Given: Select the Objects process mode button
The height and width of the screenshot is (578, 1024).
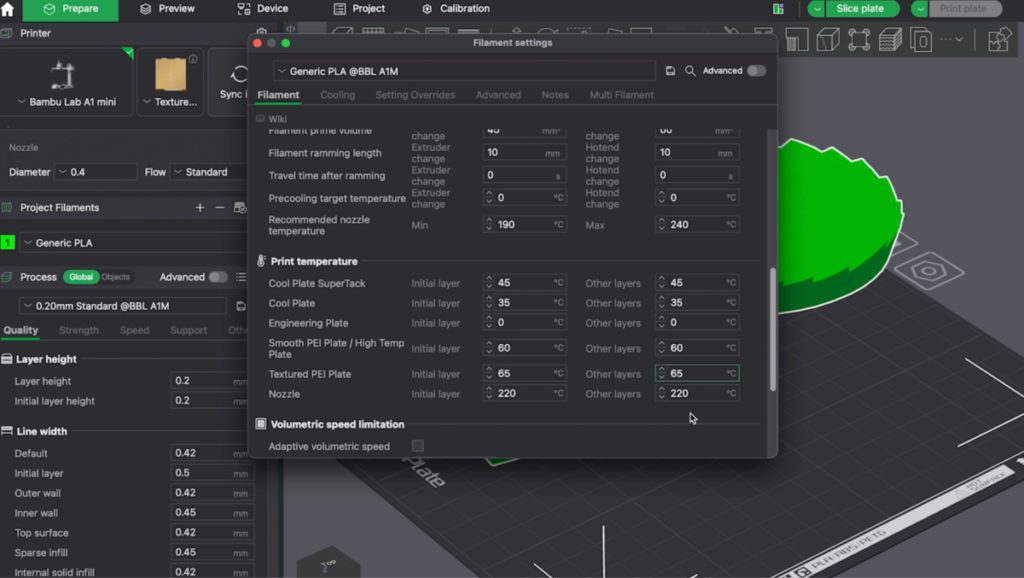Looking at the screenshot, I should click(x=116, y=277).
